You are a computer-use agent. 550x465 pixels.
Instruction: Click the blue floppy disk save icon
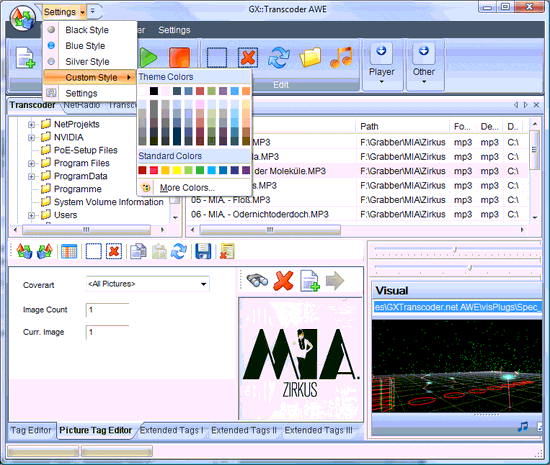click(203, 251)
